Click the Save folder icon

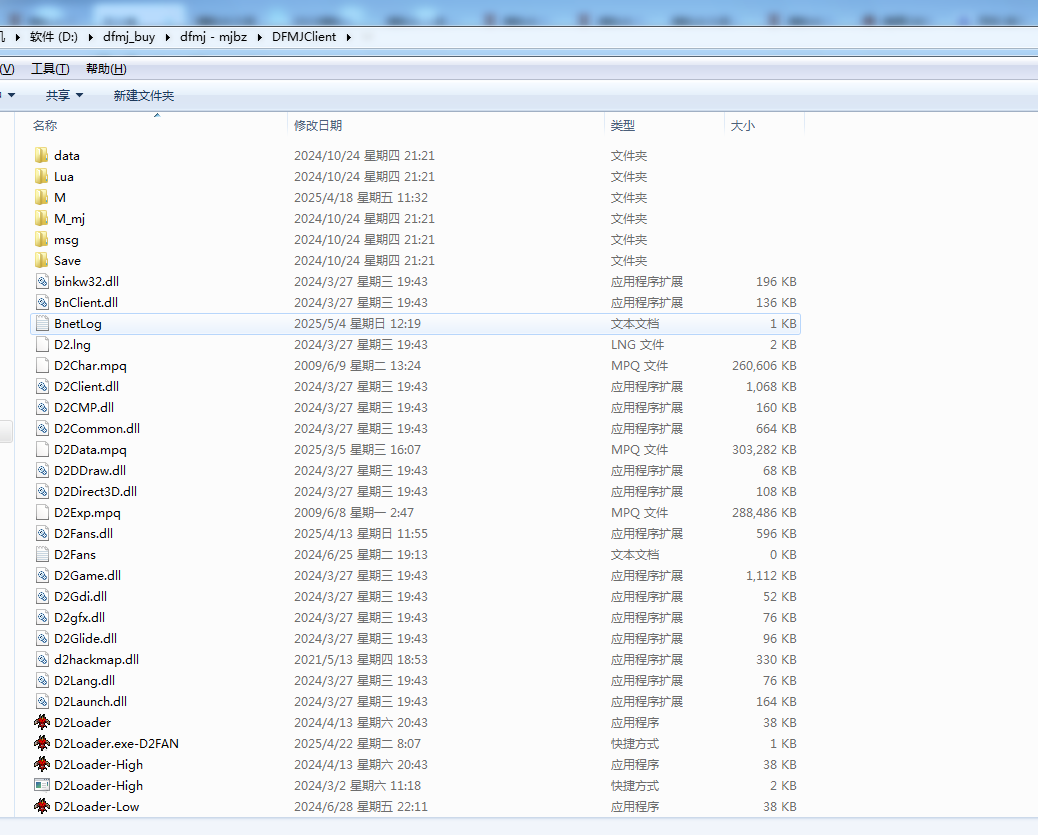pyautogui.click(x=42, y=261)
